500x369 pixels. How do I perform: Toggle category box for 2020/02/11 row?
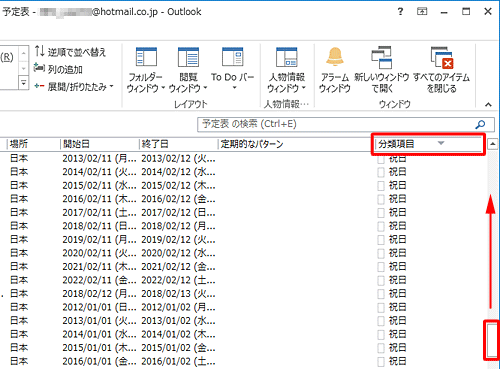tap(381, 253)
